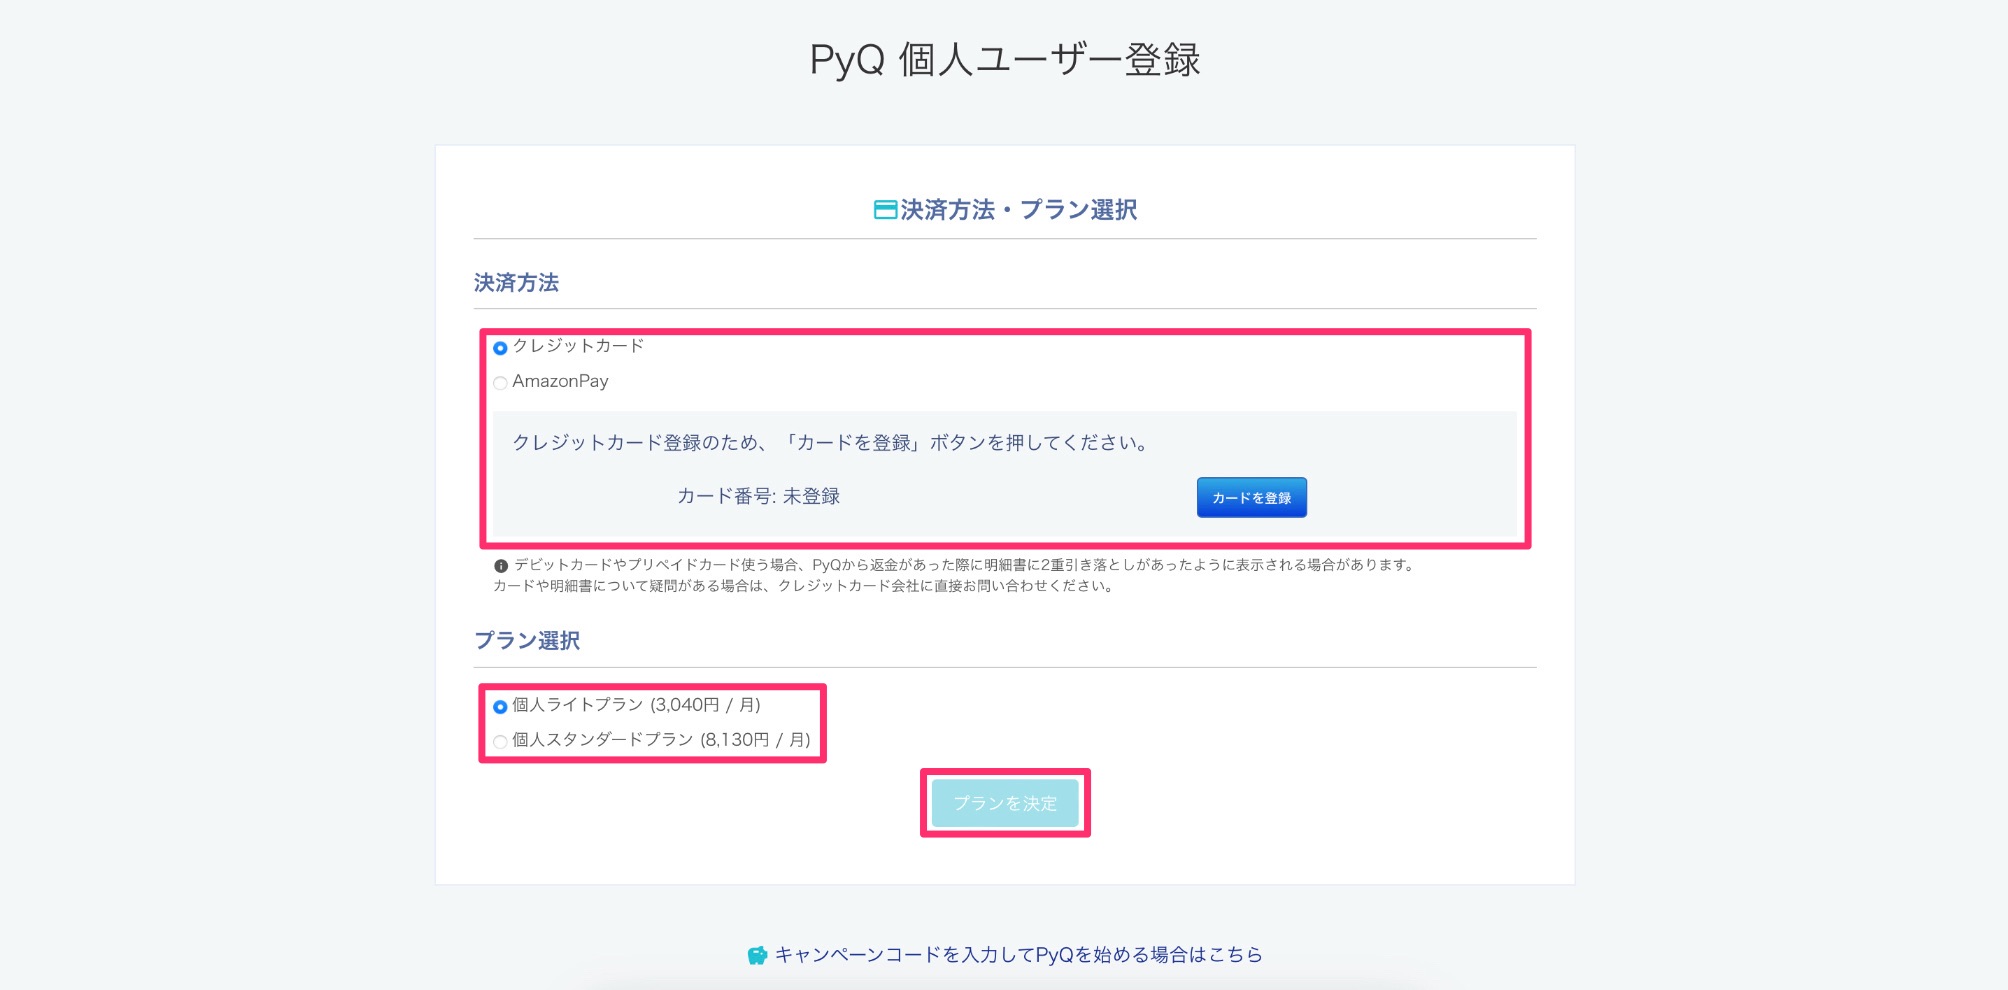Click the カード番号: 未登録 text area
Viewport: 2008px width, 990px height.
[x=758, y=496]
